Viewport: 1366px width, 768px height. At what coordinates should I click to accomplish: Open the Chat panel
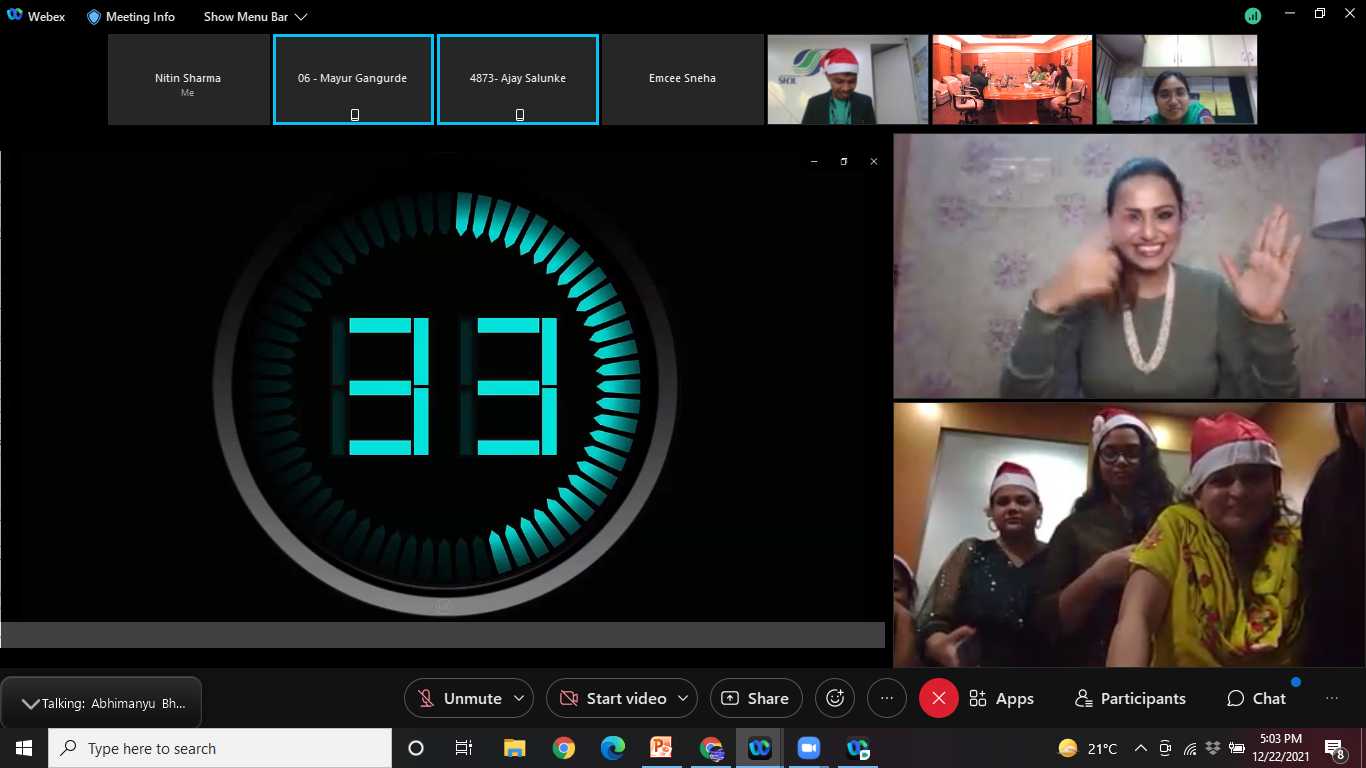click(x=1257, y=698)
